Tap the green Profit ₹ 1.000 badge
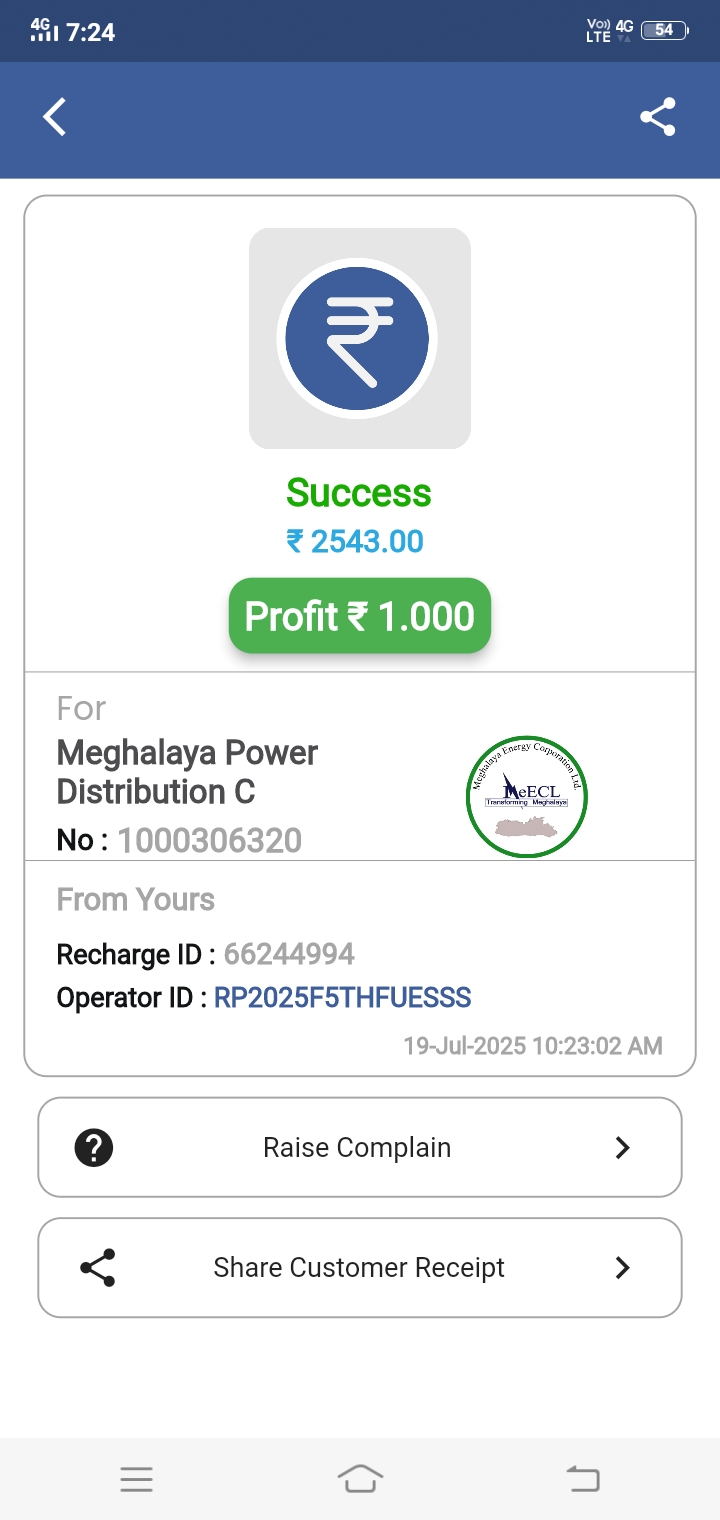 (359, 616)
